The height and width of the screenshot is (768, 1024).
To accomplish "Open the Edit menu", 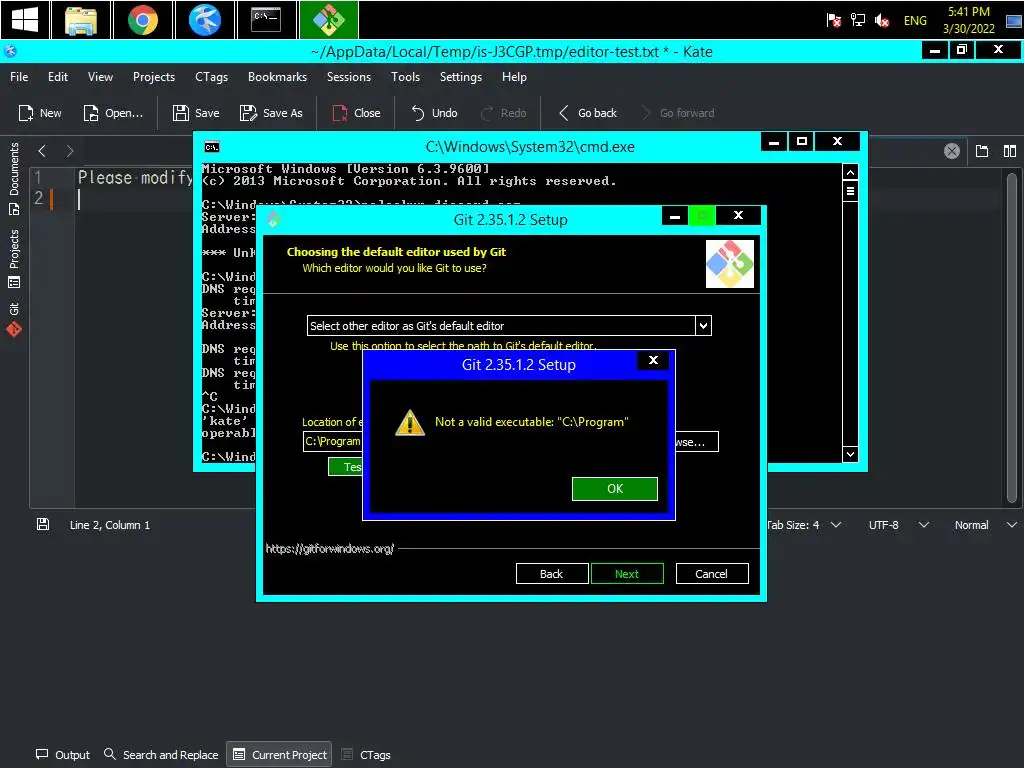I will coord(57,77).
